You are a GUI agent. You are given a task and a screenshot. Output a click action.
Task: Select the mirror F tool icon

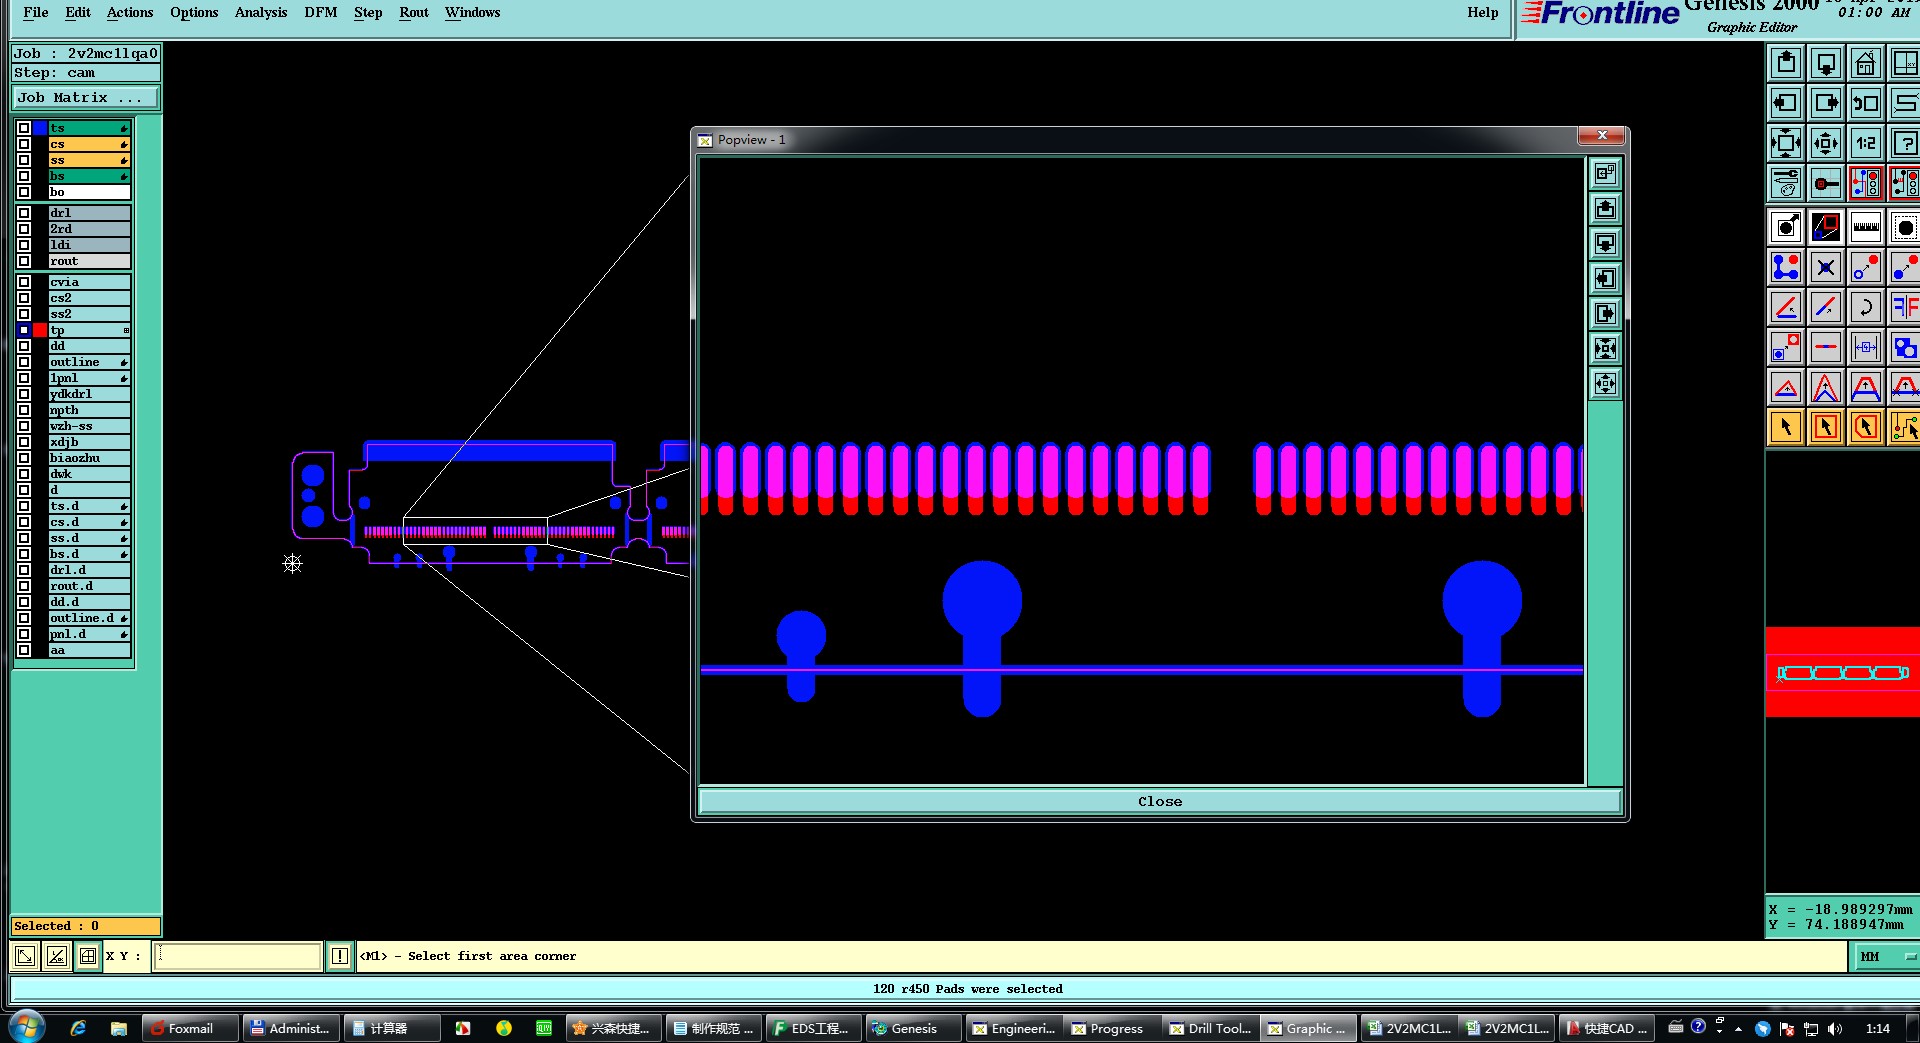coord(1904,307)
